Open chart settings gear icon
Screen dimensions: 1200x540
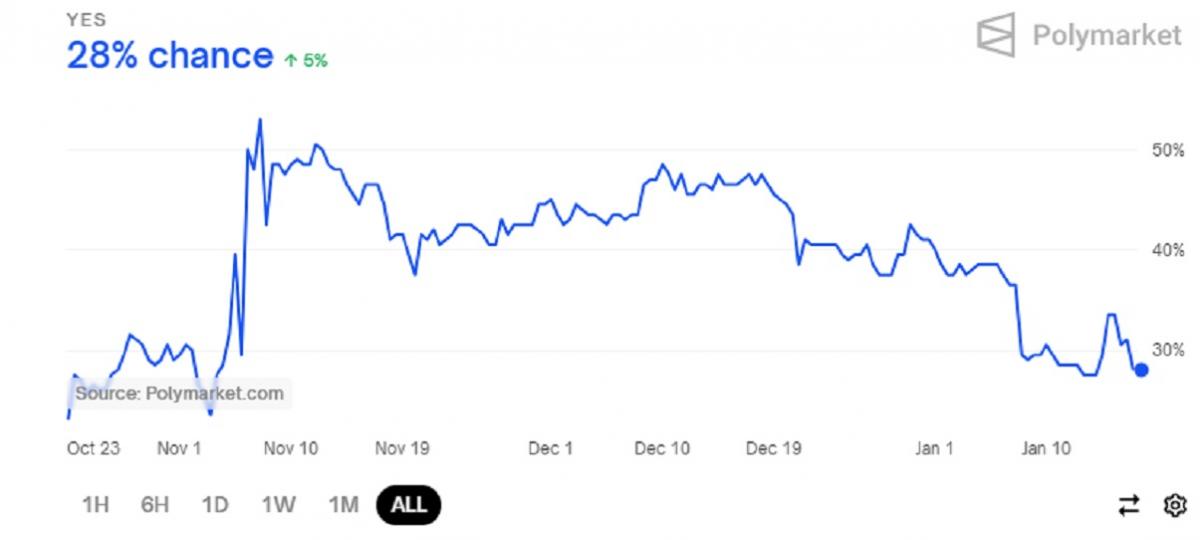click(1174, 505)
